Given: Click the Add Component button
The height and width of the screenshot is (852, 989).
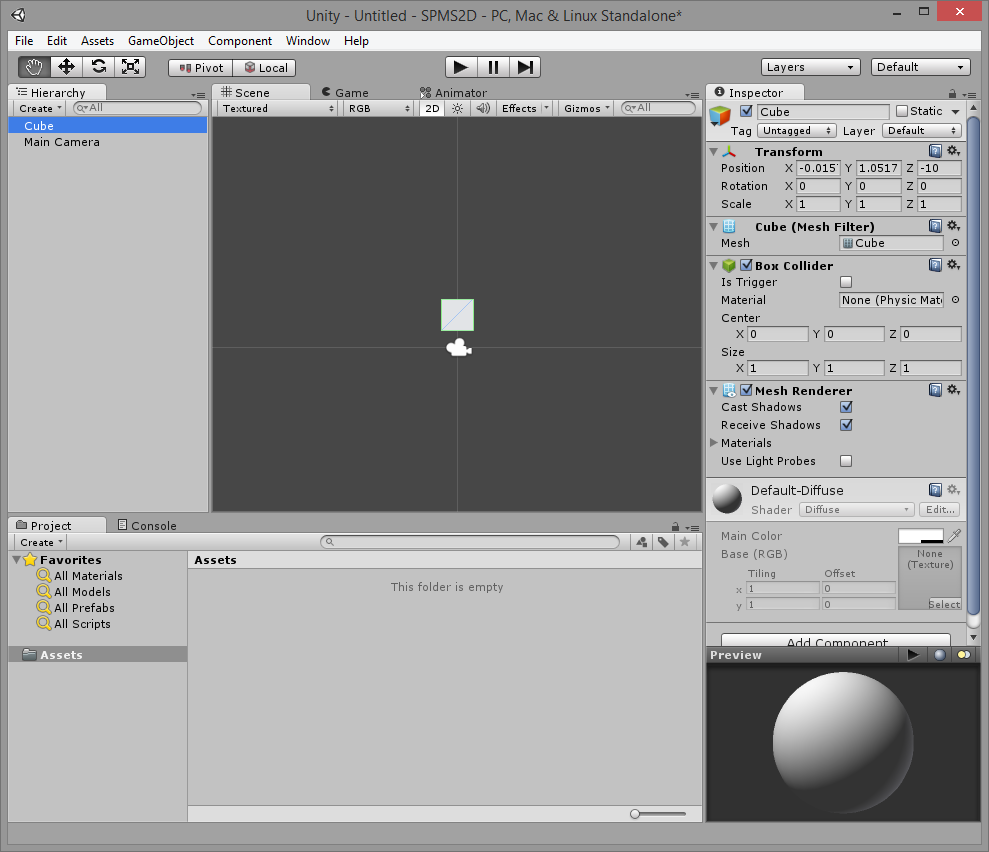Looking at the screenshot, I should (x=835, y=640).
